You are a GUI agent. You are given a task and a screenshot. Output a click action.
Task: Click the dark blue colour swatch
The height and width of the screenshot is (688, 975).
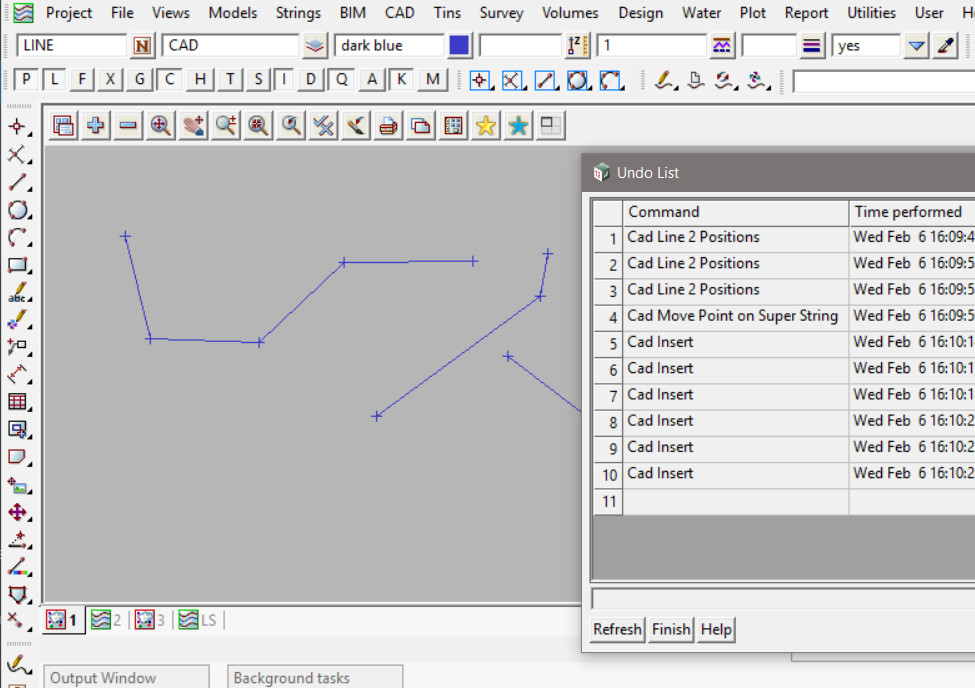(459, 46)
